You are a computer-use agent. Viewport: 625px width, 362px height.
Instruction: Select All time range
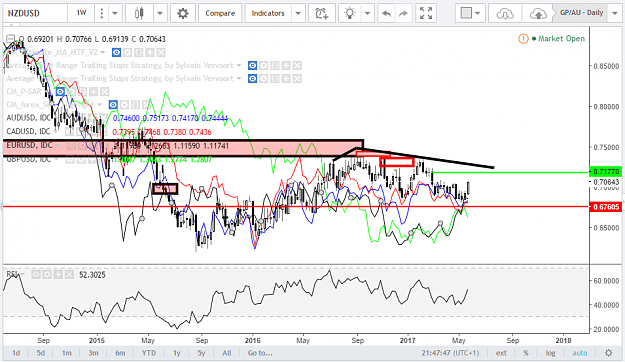[226, 353]
